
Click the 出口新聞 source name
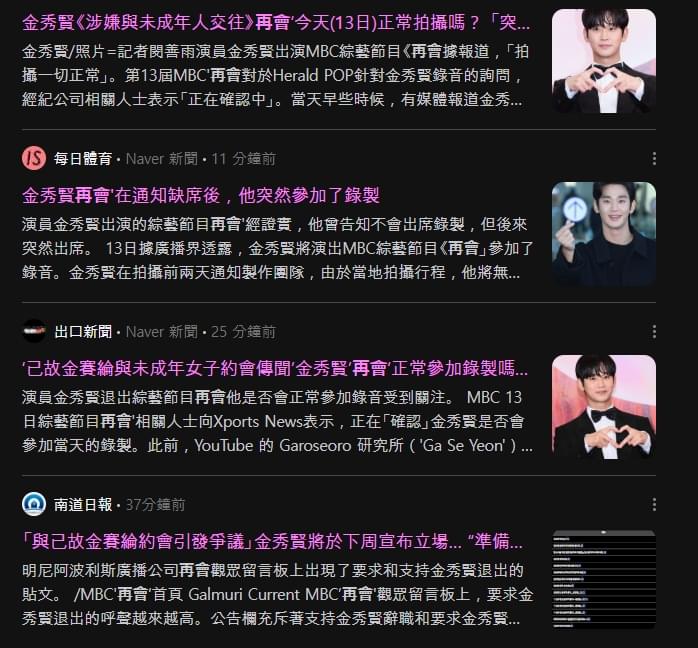pyautogui.click(x=83, y=332)
